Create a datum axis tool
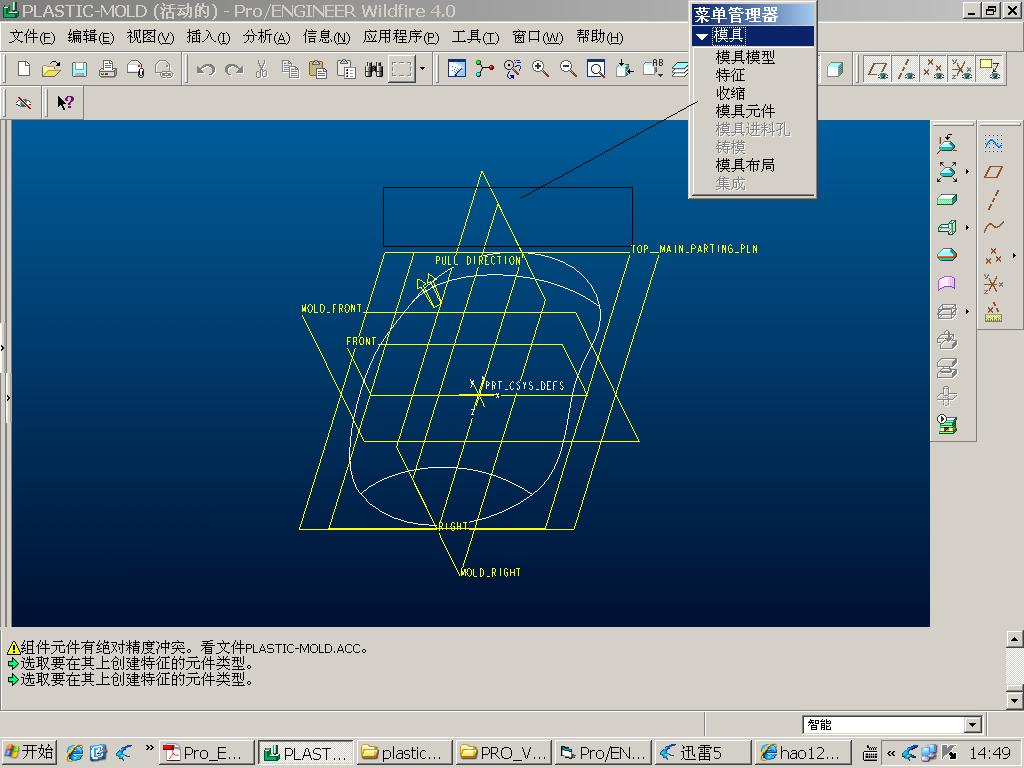 (x=993, y=200)
